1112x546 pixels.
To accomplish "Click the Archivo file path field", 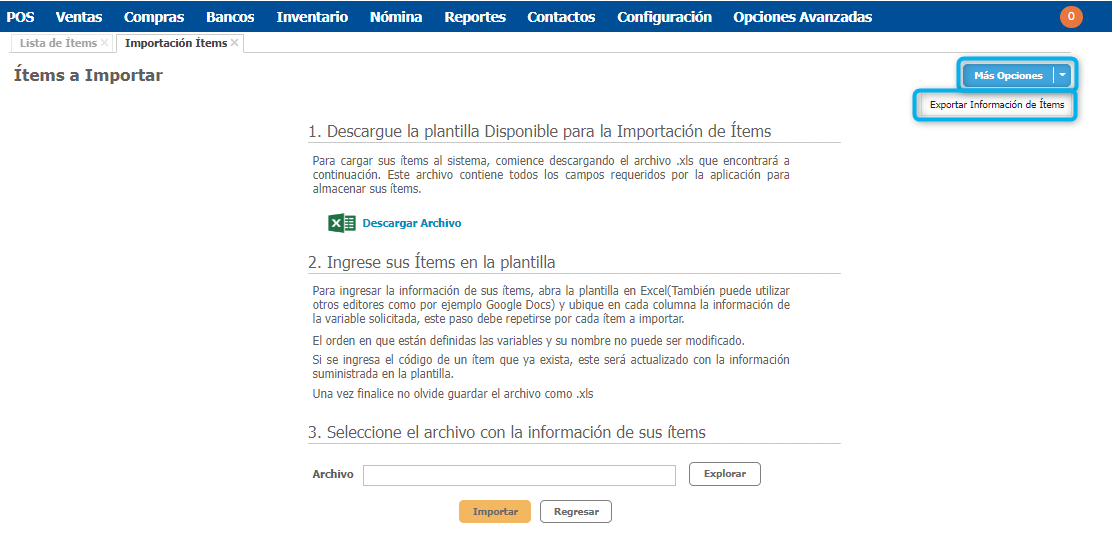I will coord(519,474).
